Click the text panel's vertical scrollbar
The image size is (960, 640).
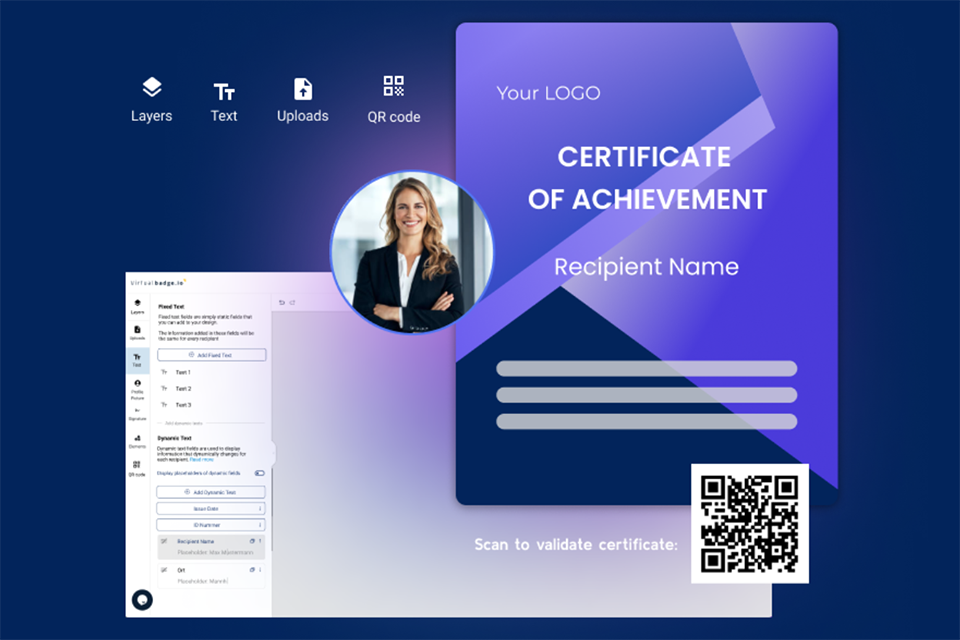[x=272, y=510]
